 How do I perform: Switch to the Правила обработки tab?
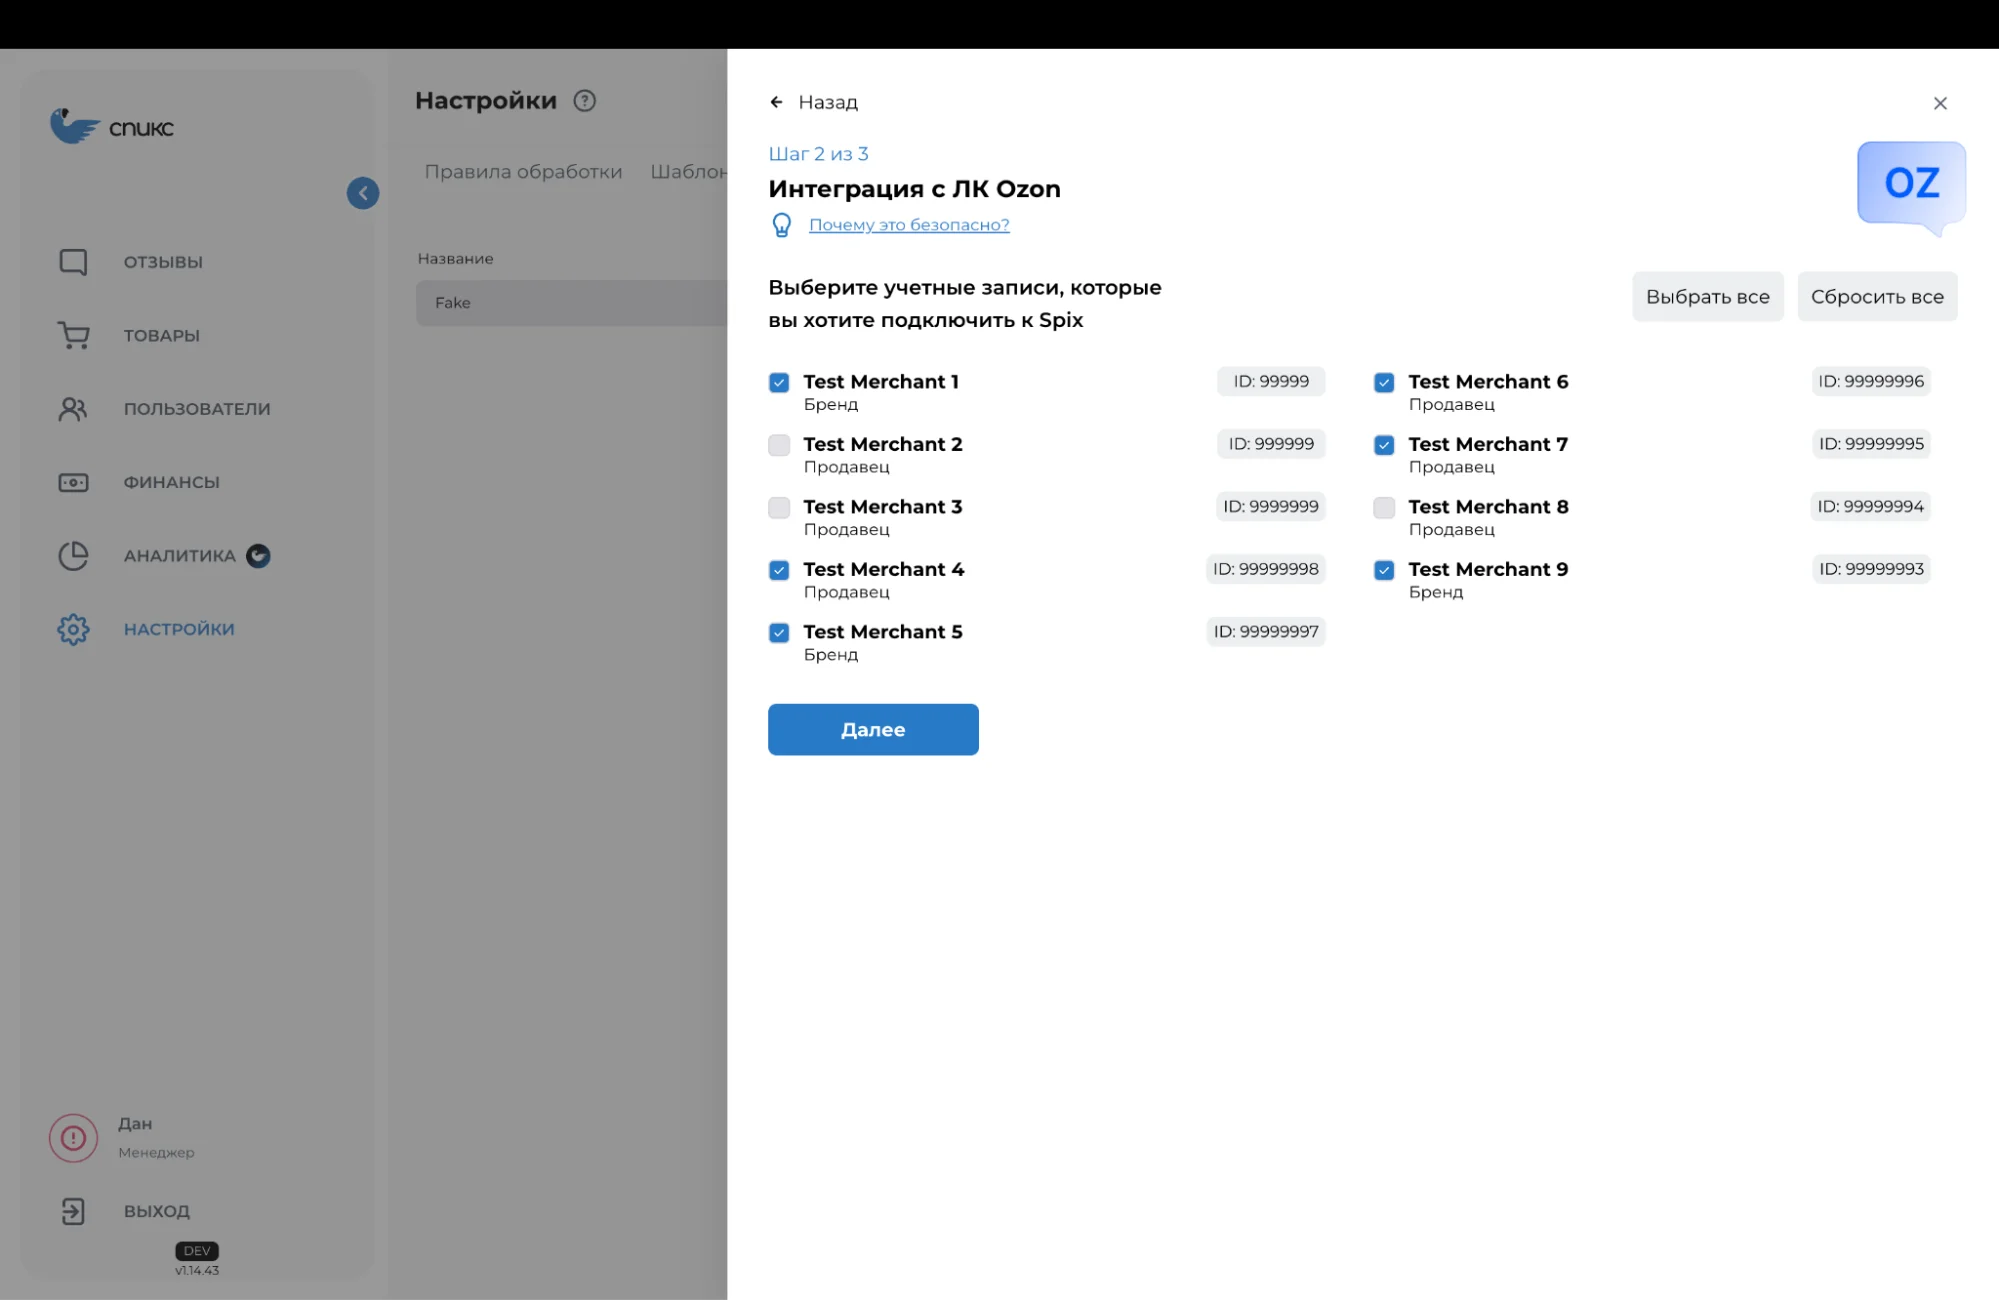click(x=523, y=172)
